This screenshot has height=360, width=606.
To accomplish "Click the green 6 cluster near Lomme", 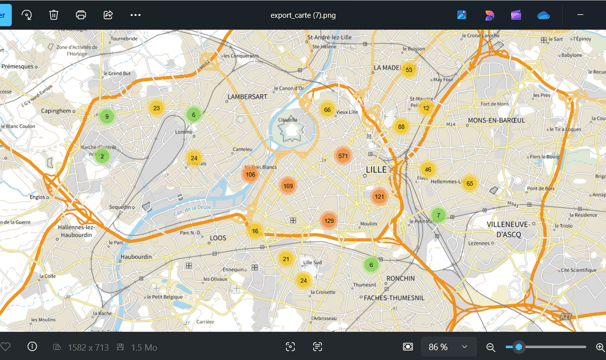I will point(194,114).
